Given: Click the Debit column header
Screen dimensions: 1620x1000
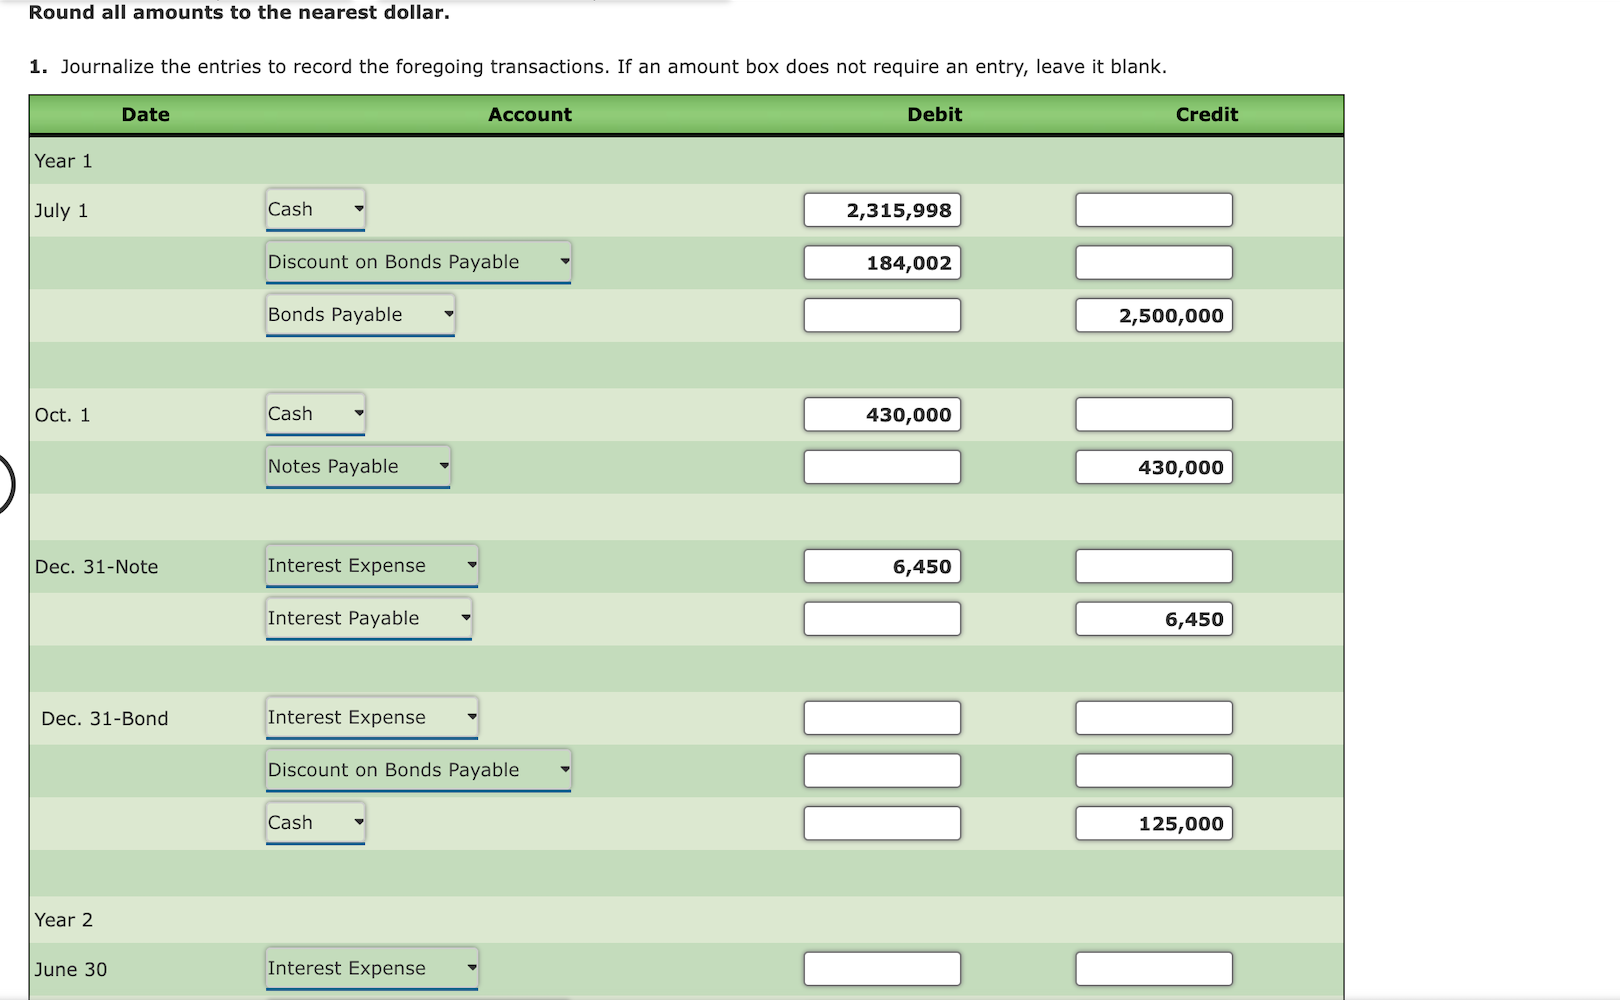Looking at the screenshot, I should (x=933, y=114).
